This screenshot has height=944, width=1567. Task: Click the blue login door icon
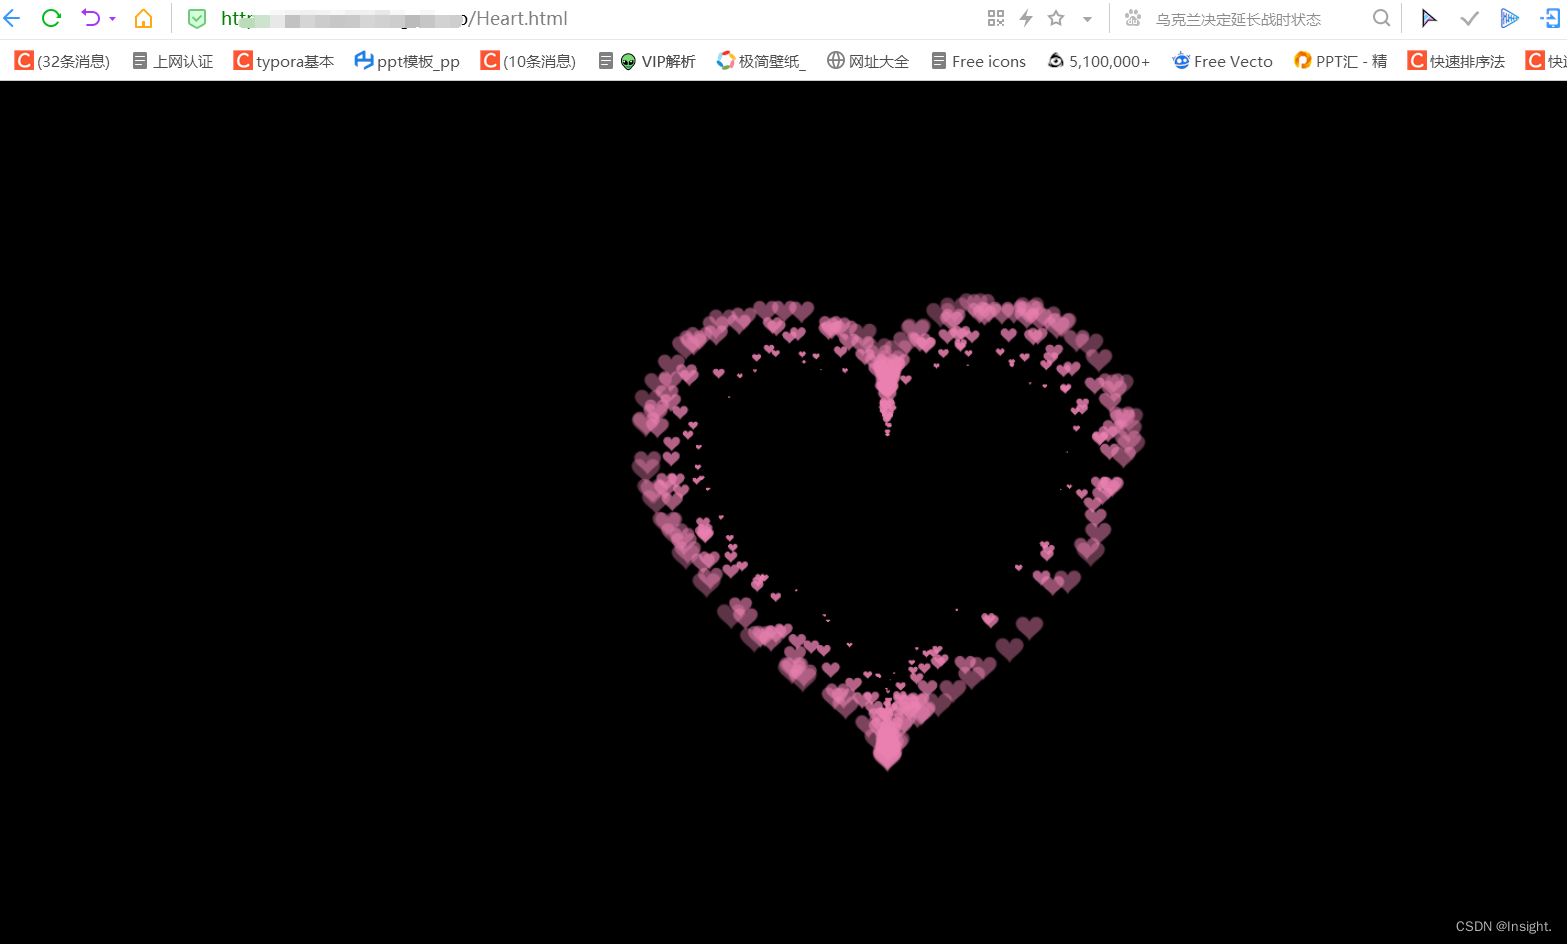(1550, 18)
